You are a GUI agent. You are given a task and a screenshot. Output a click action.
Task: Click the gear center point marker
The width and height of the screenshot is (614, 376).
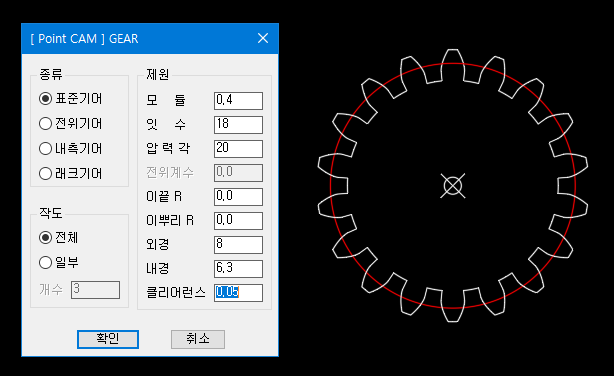pos(453,186)
